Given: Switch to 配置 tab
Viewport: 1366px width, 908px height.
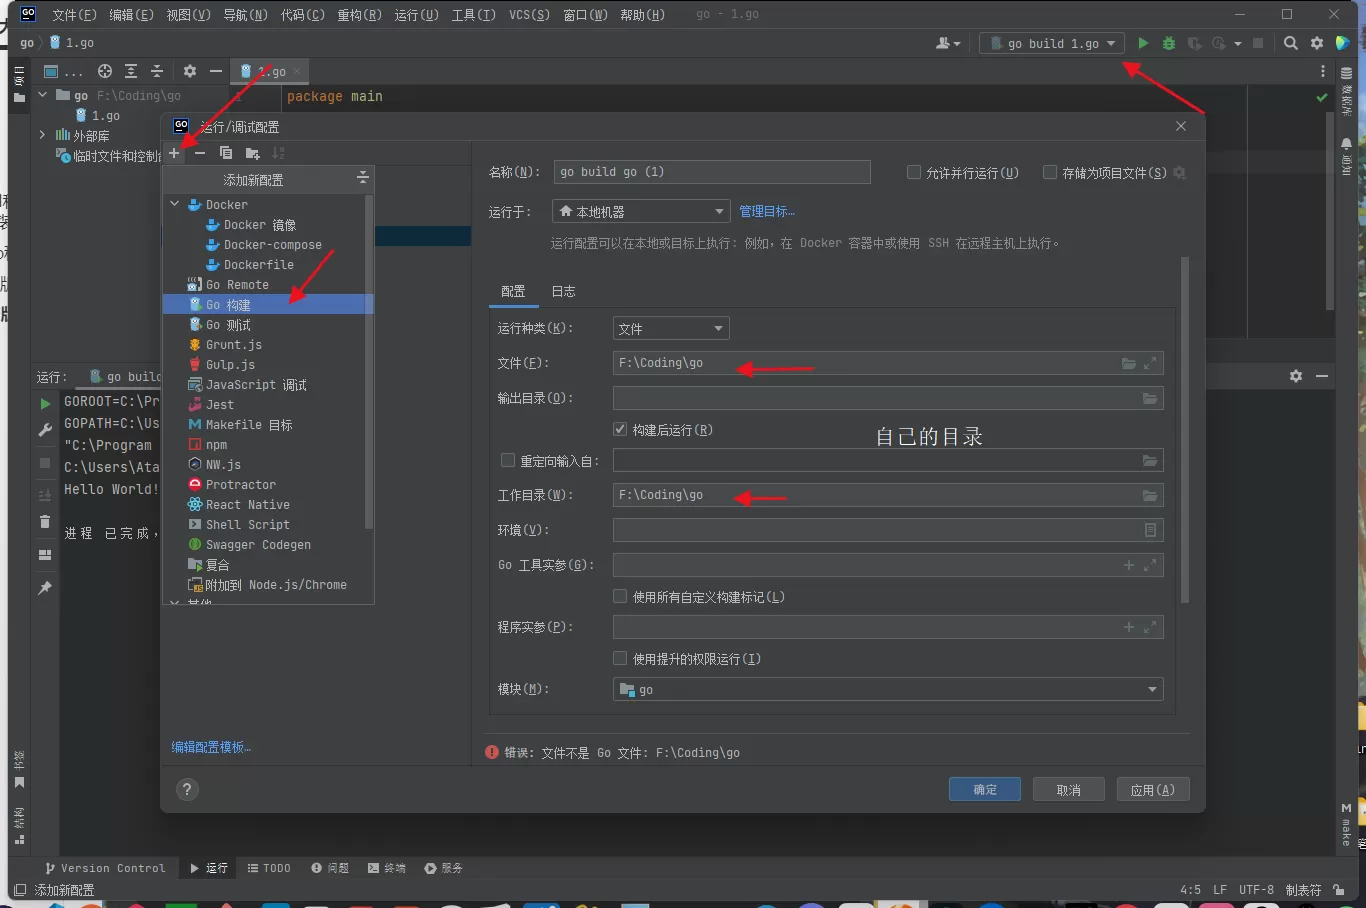Looking at the screenshot, I should 513,291.
